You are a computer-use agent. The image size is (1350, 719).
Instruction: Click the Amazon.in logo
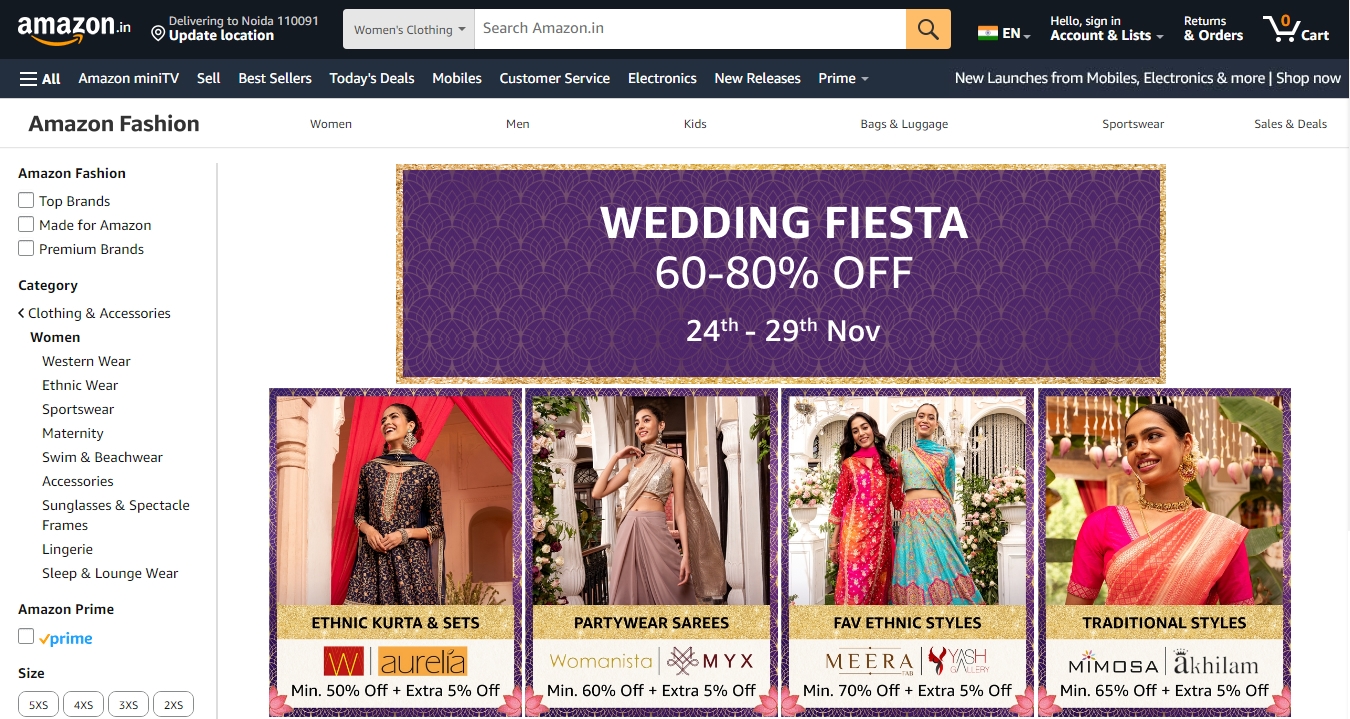[74, 29]
